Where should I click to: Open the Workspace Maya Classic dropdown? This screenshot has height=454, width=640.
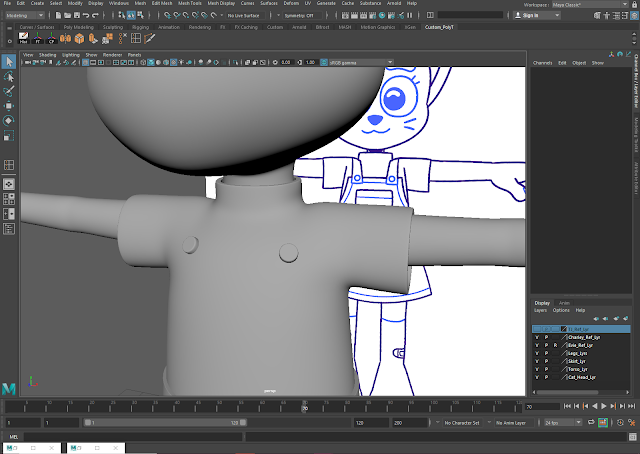pos(590,4)
